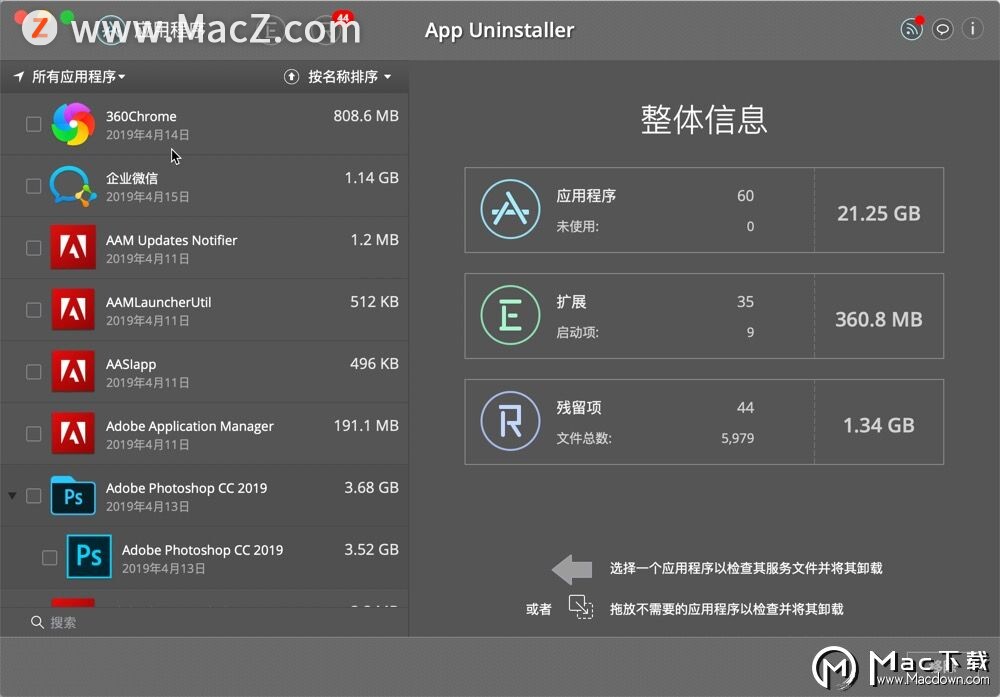
Task: Open the feedback chat bubble icon
Action: 943,29
